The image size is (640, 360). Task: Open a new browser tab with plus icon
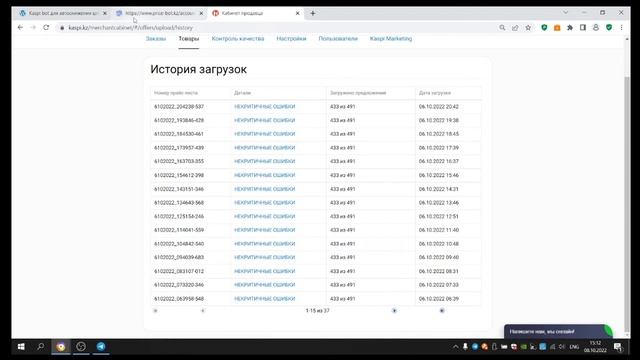(x=313, y=13)
